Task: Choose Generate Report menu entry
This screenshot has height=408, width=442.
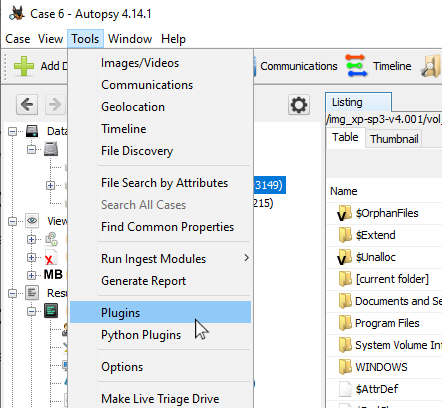Action: 160,281
